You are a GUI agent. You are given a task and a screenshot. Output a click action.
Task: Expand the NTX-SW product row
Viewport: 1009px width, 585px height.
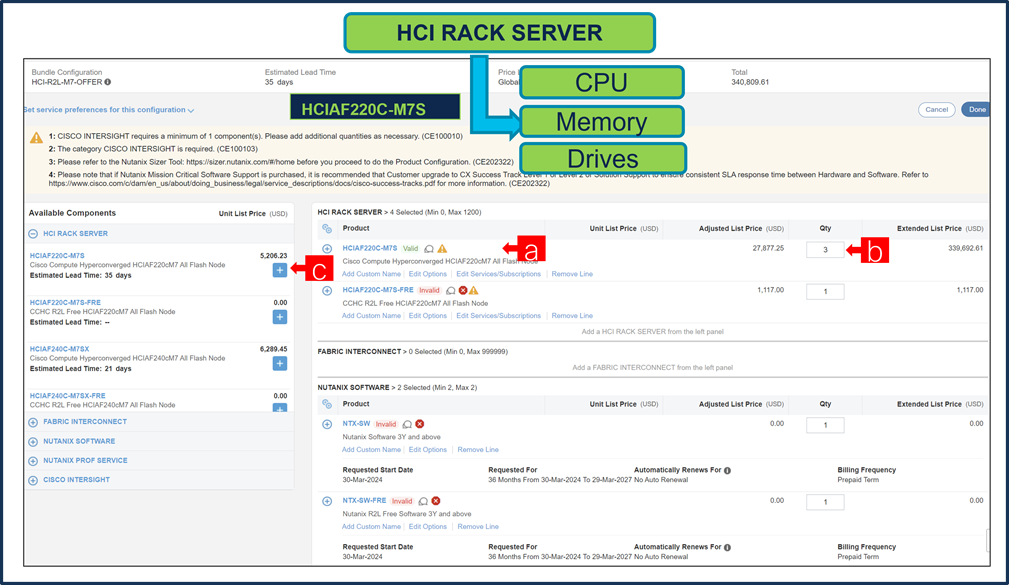point(327,424)
